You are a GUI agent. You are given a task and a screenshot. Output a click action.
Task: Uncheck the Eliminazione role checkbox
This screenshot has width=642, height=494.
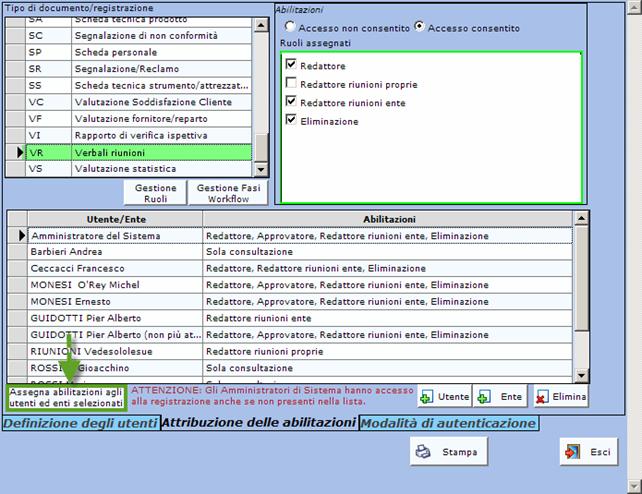tap(291, 121)
